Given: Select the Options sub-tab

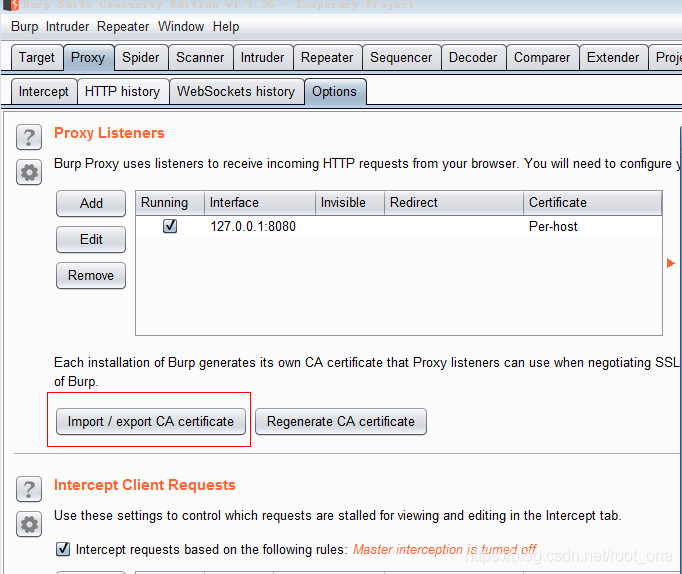Looking at the screenshot, I should click(334, 91).
